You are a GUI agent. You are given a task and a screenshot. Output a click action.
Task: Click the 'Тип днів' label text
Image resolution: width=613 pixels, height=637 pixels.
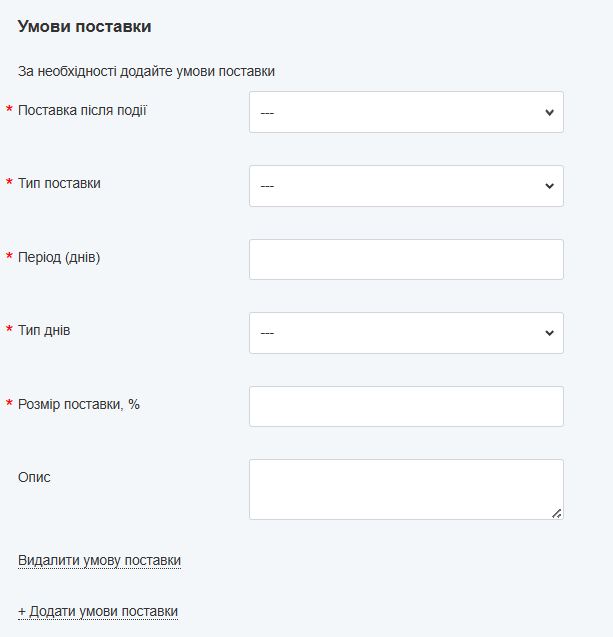pyautogui.click(x=44, y=330)
